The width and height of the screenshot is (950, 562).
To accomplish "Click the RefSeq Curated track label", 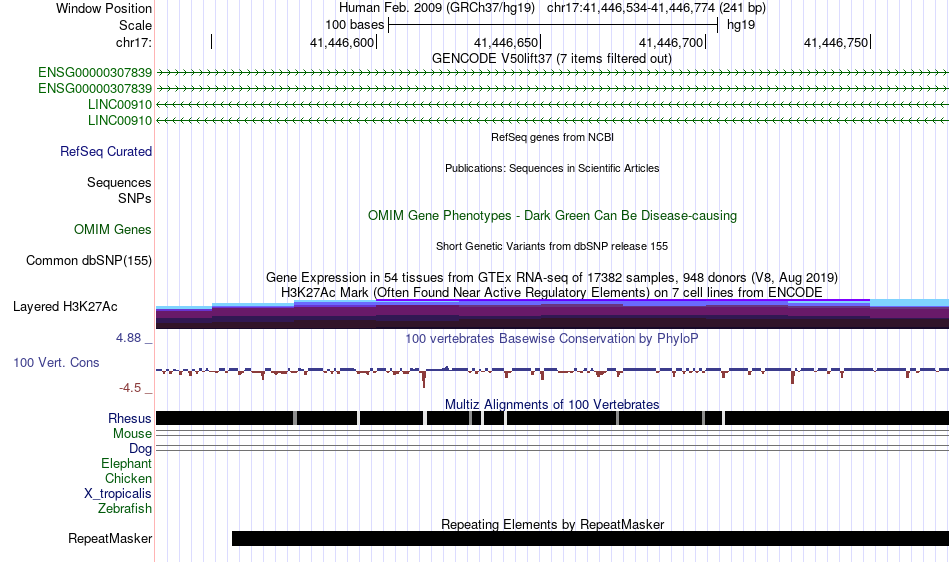I will coord(106,151).
